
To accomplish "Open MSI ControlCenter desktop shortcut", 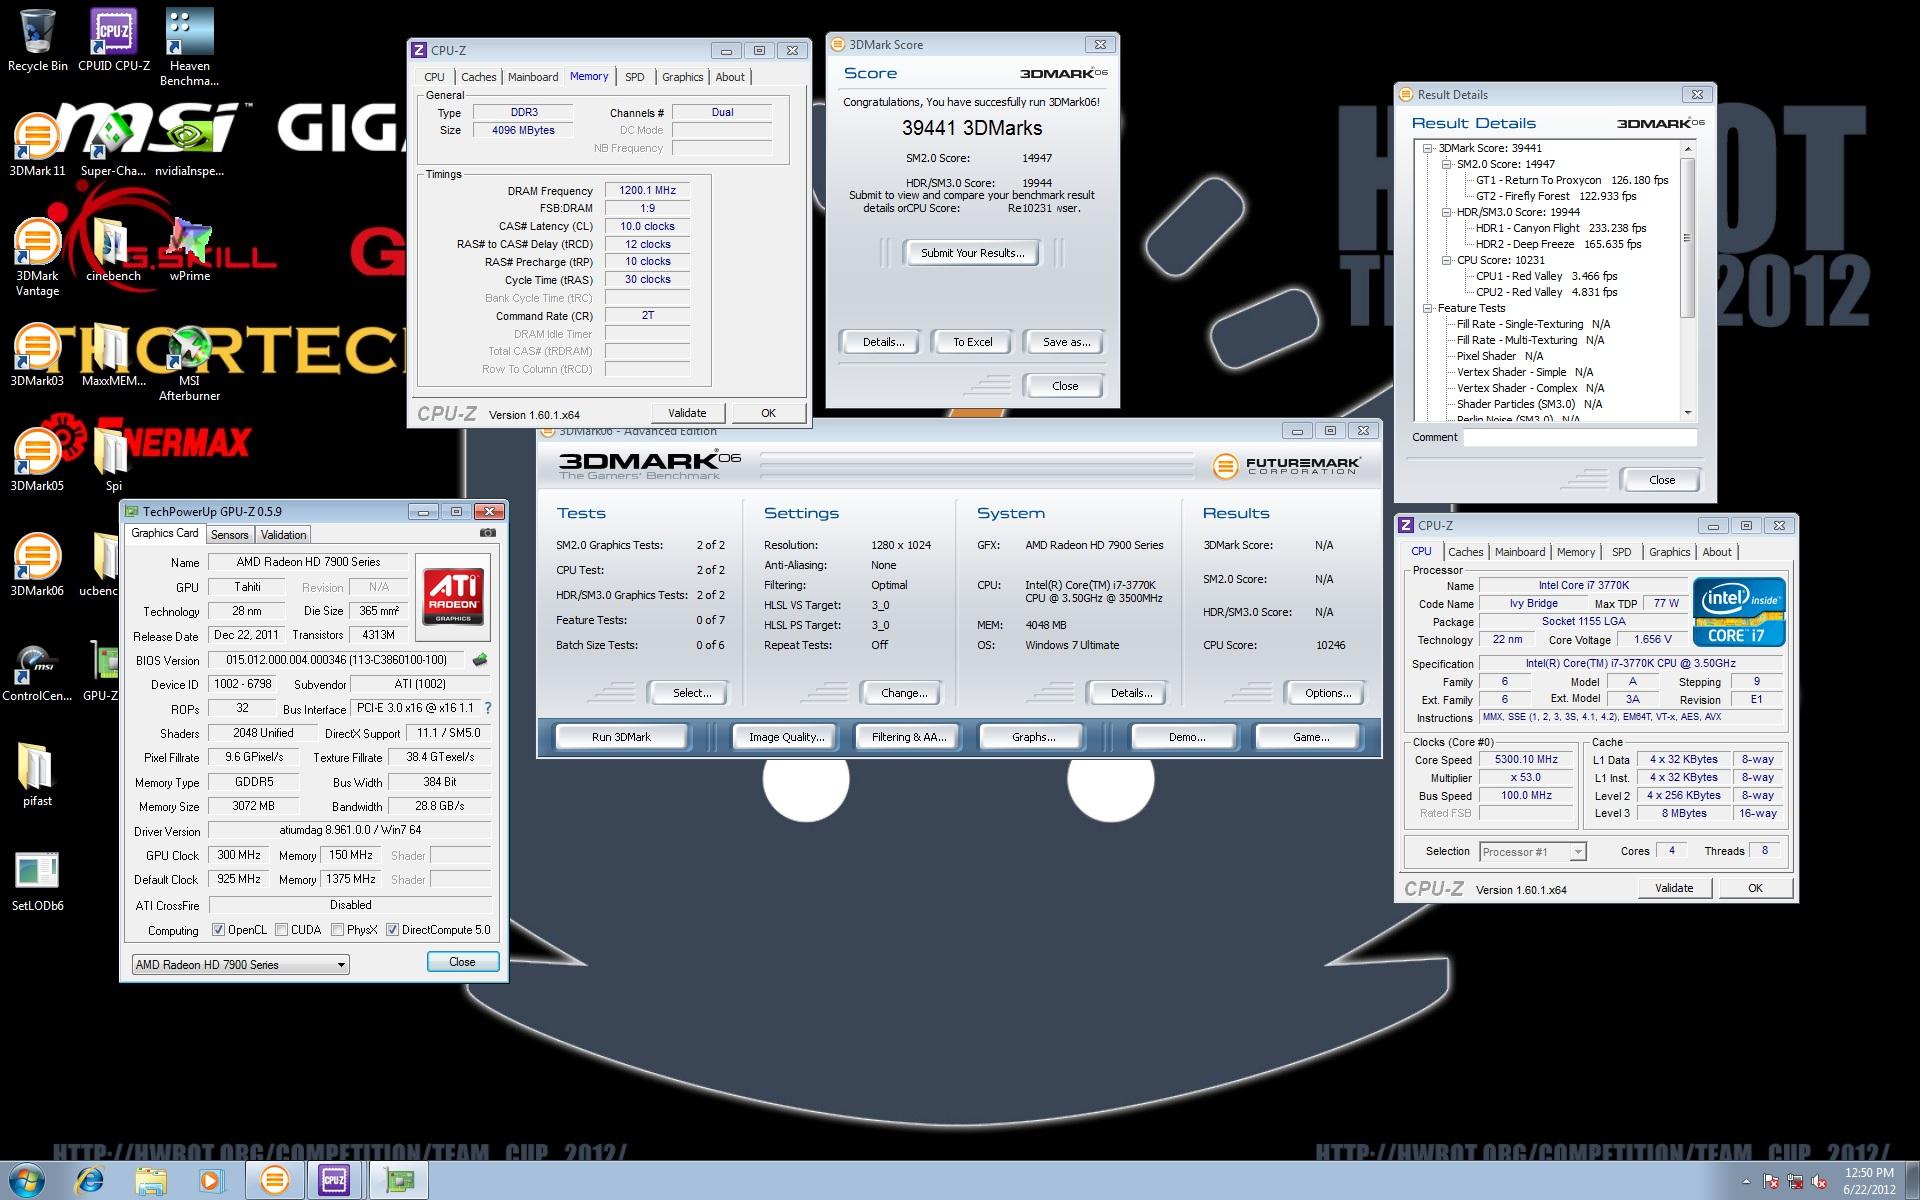I will click(37, 670).
